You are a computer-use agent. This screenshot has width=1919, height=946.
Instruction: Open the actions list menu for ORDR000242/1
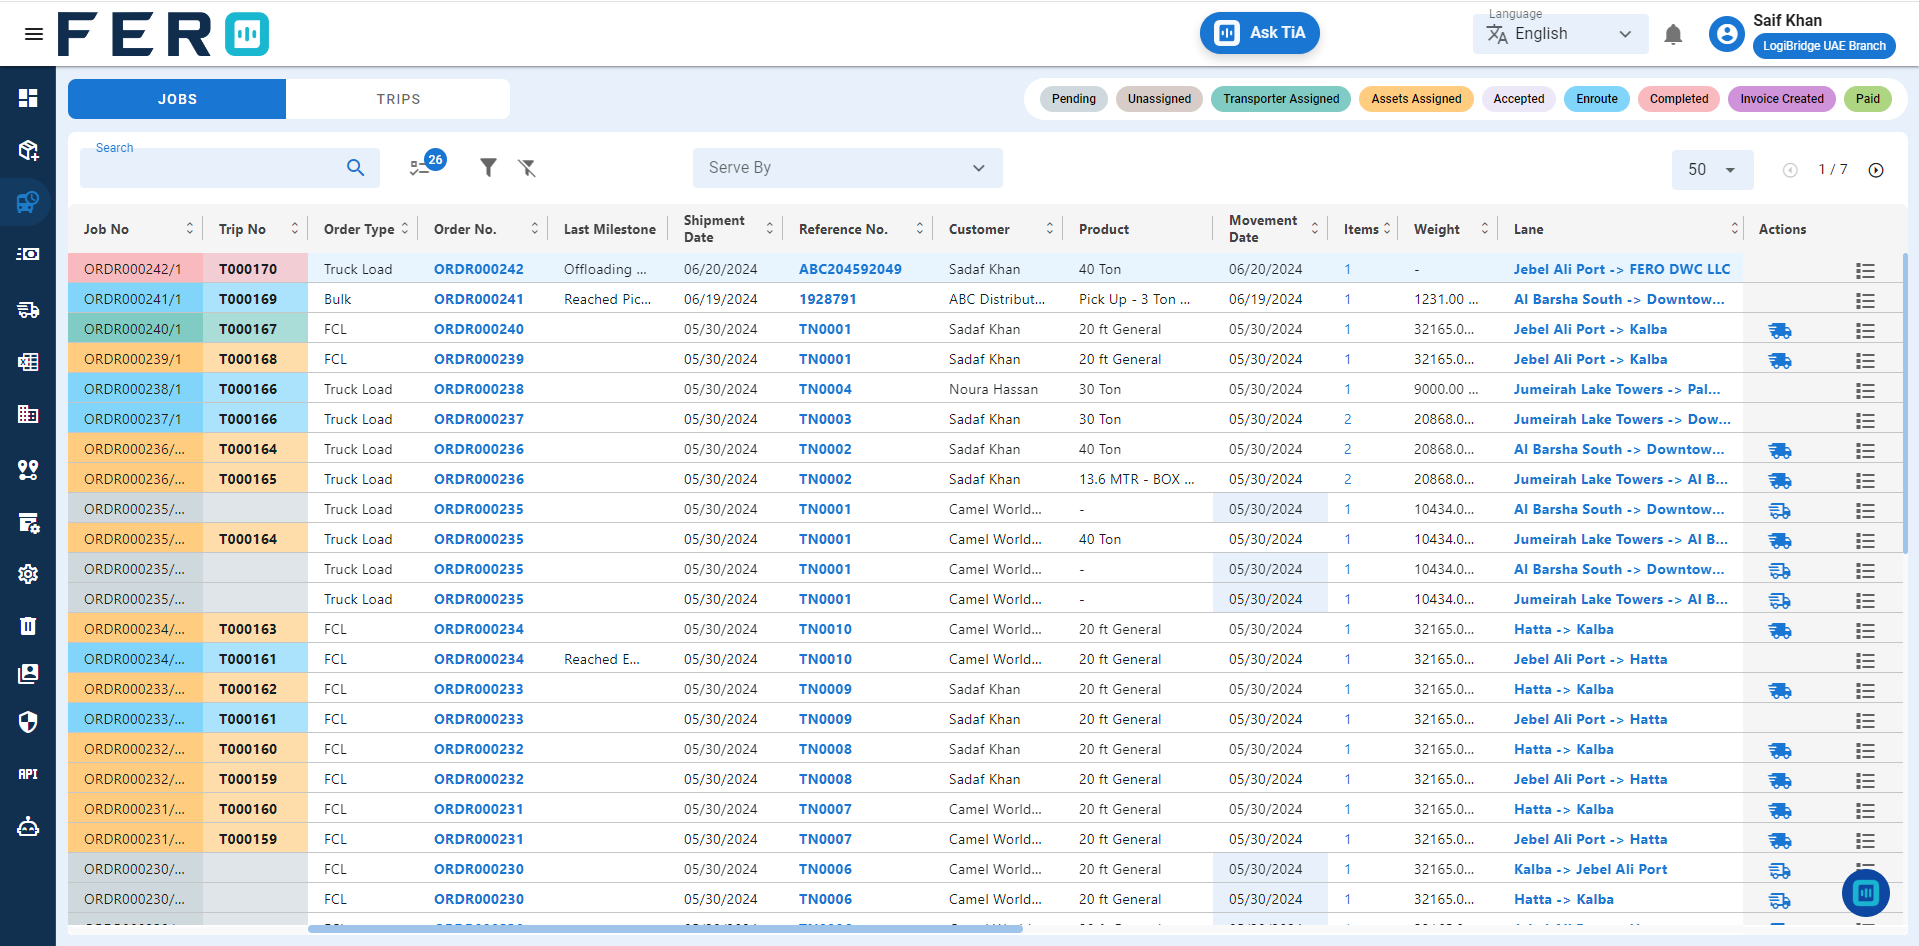coord(1864,270)
